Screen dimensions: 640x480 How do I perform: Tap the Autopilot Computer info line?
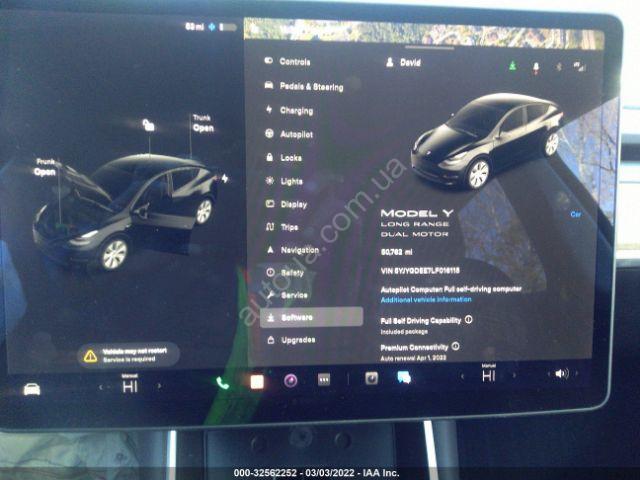(x=451, y=289)
